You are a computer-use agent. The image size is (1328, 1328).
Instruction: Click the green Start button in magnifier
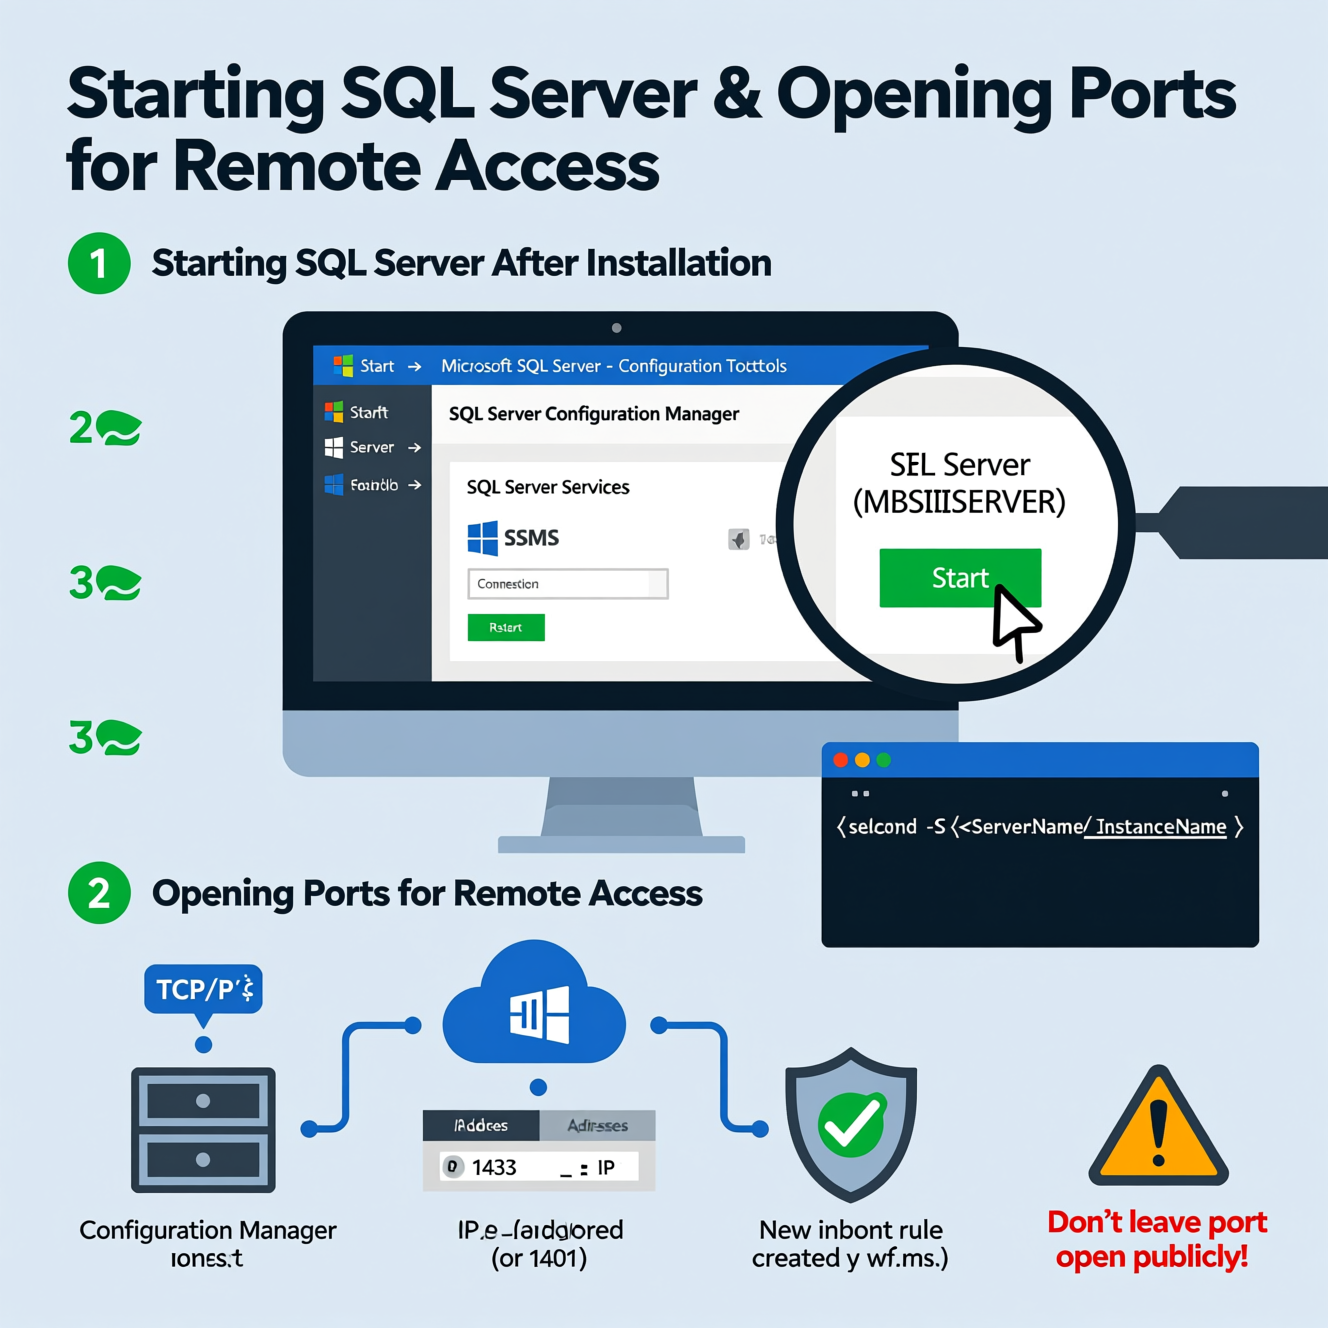pos(958,577)
